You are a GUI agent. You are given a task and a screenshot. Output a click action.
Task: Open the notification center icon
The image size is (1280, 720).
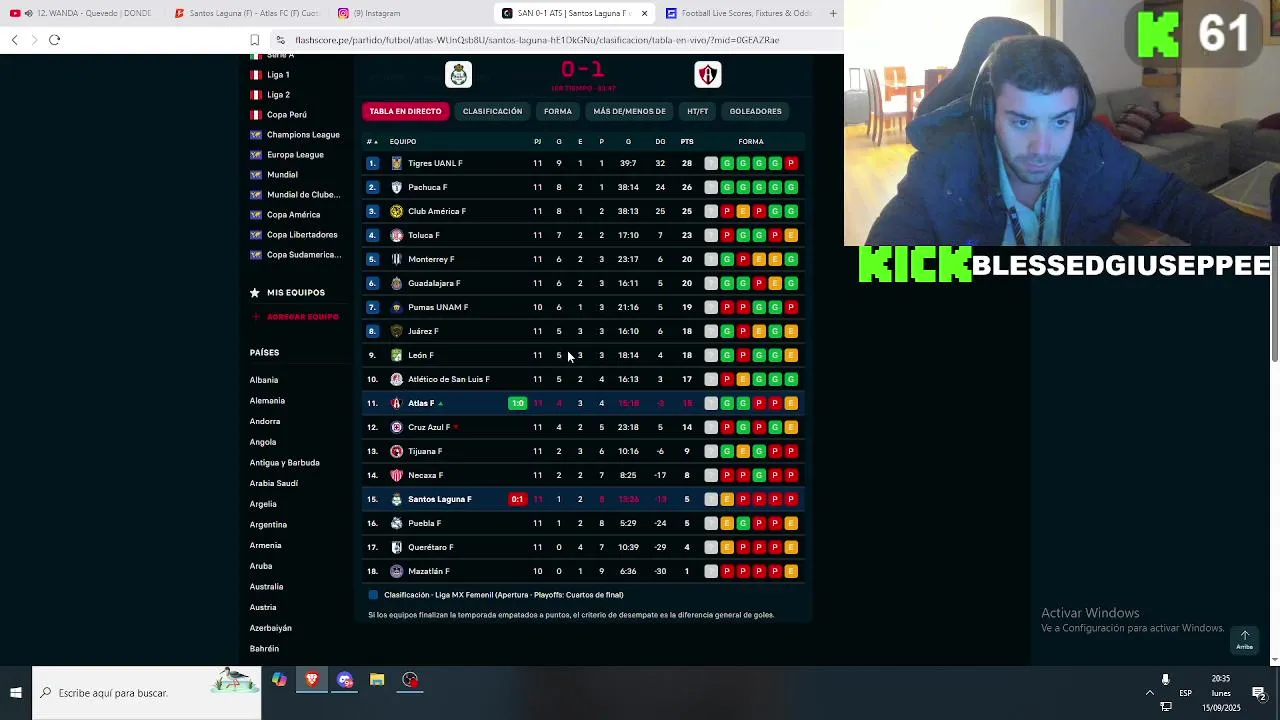[1259, 693]
